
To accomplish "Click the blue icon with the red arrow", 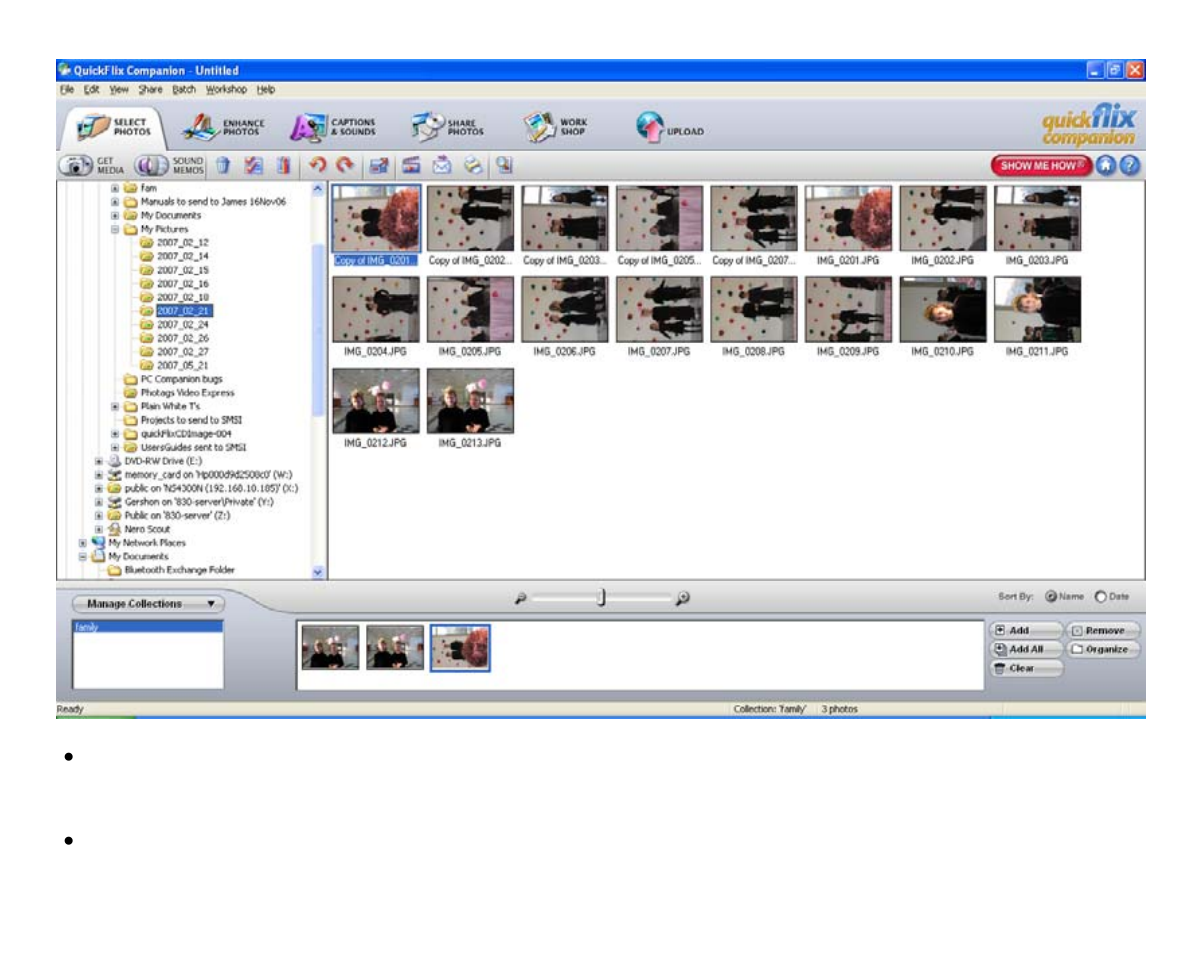I will coord(379,165).
